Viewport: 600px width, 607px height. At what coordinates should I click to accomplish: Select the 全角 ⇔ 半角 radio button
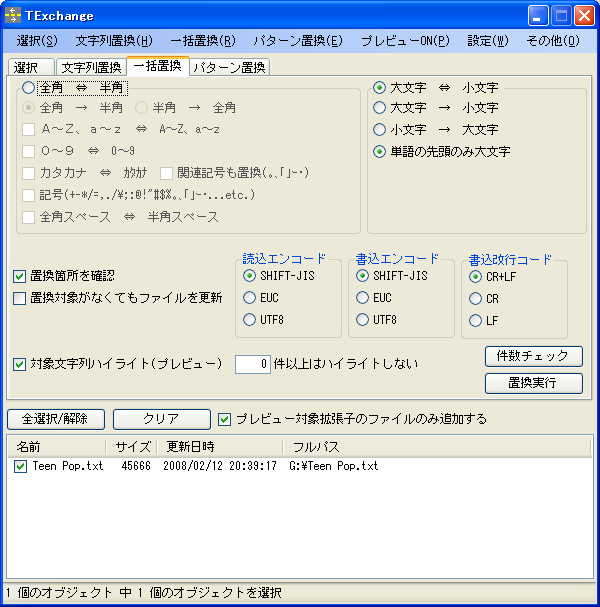pyautogui.click(x=28, y=88)
